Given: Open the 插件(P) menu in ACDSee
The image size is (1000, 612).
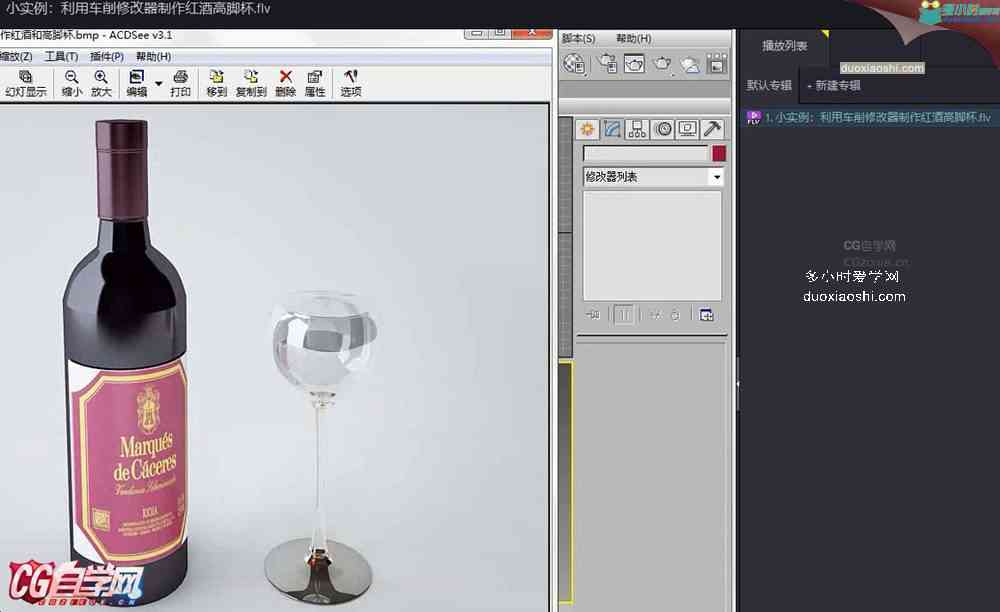Looking at the screenshot, I should (107, 56).
